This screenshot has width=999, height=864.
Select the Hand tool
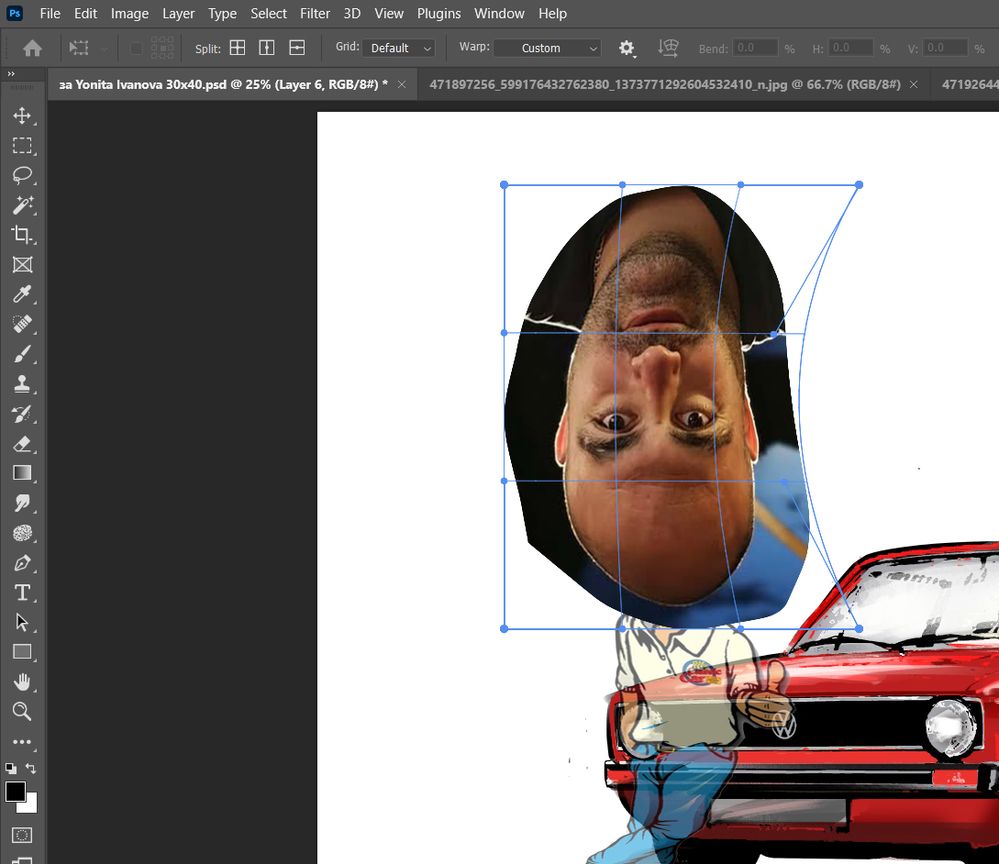[x=22, y=682]
